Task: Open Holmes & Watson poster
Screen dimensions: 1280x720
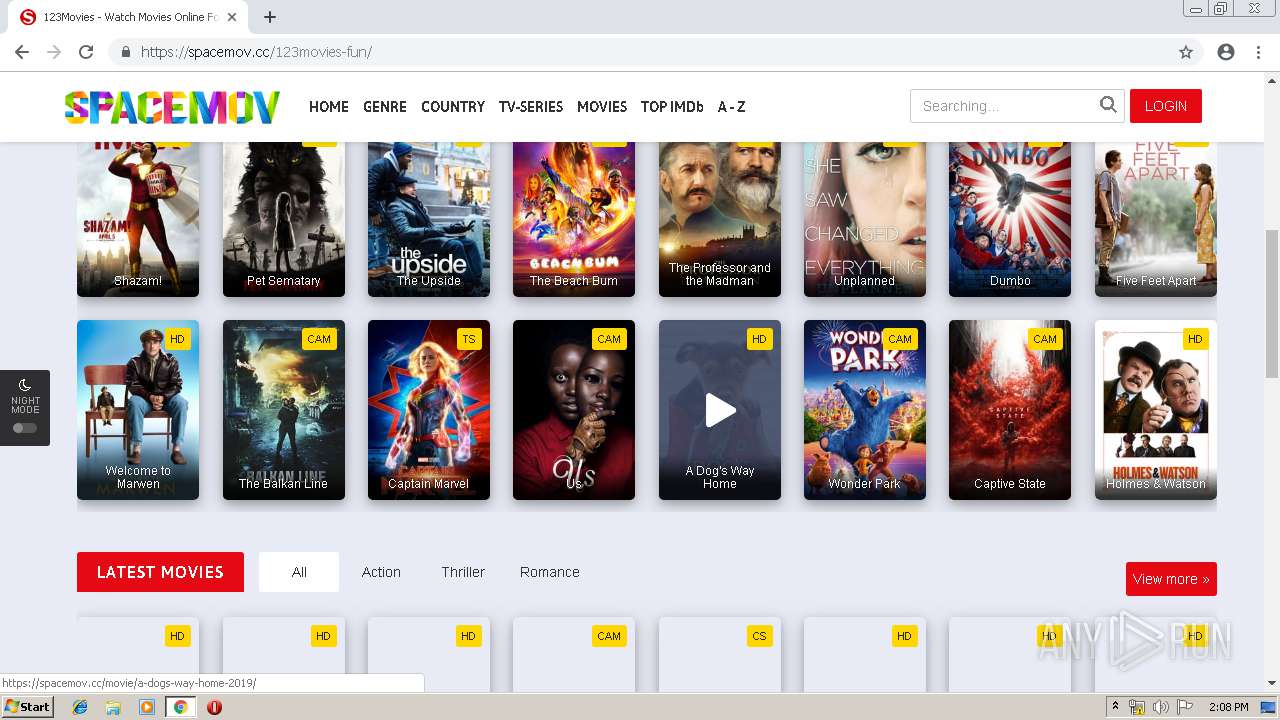Action: coord(1156,410)
